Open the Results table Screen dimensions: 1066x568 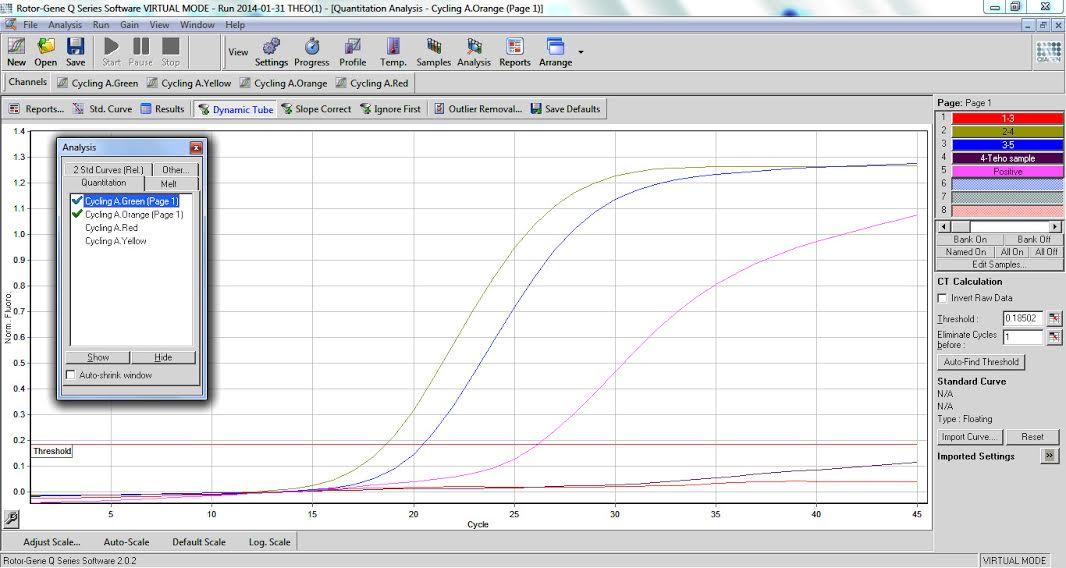[162, 109]
